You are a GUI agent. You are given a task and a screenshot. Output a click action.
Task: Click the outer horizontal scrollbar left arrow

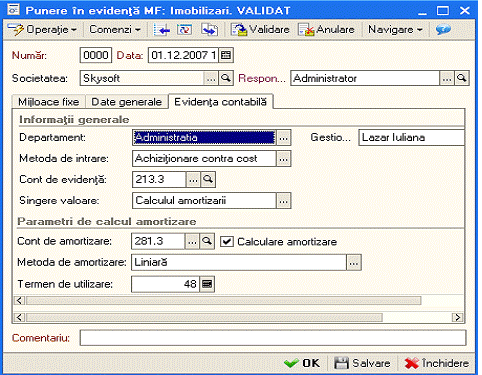(20, 317)
